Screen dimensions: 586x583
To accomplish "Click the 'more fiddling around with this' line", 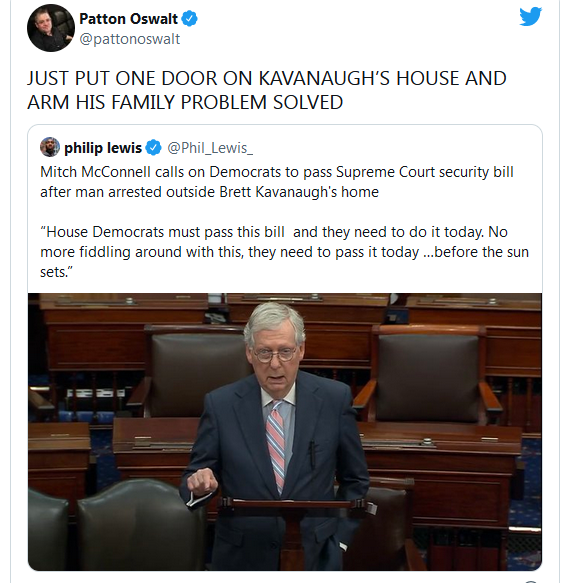I will pos(284,252).
